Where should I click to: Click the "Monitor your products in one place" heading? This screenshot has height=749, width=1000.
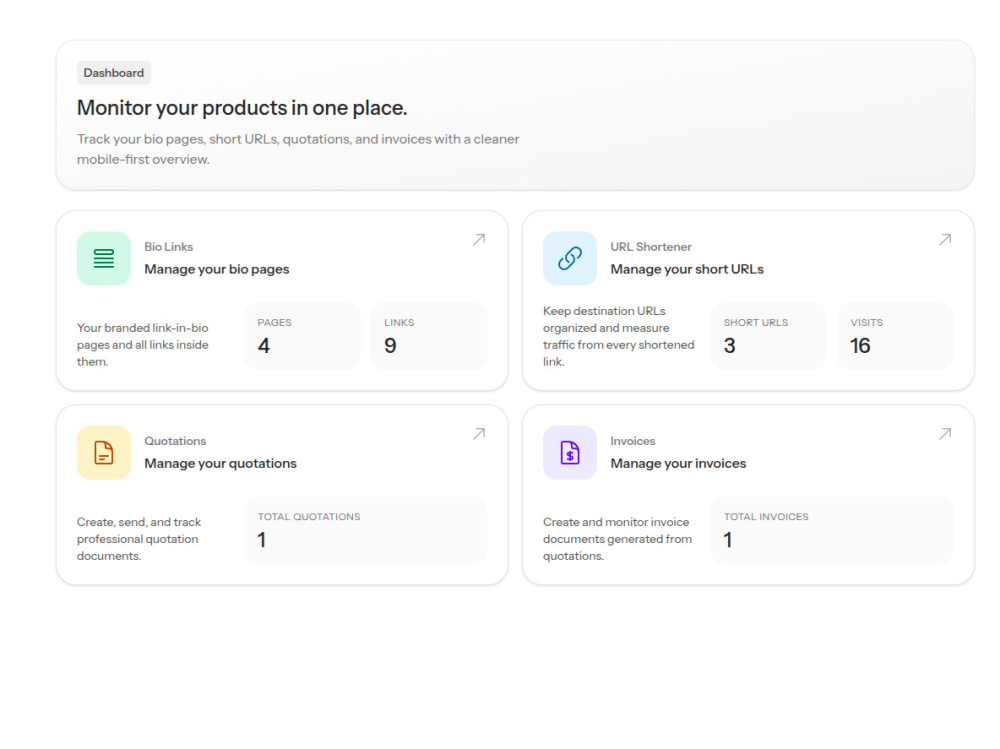coord(242,108)
